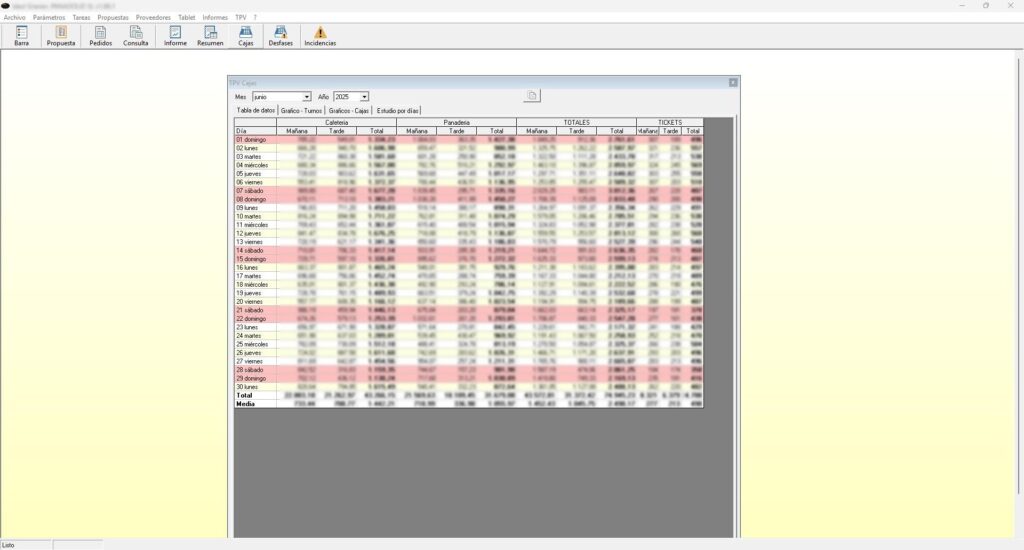The image size is (1024, 550).
Task: Launch the Consulta tool
Action: [136, 36]
